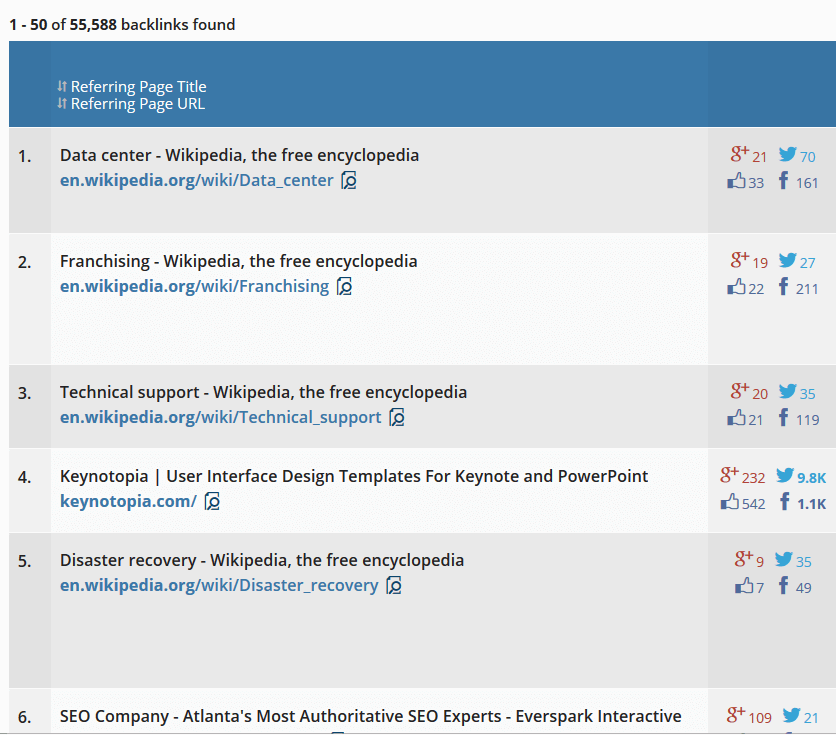This screenshot has width=836, height=735.
Task: Click Facebook icon in Technical support row
Action: [x=783, y=417]
